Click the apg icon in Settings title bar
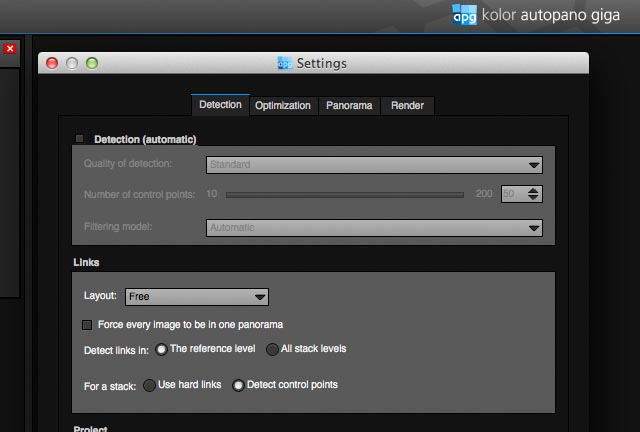Image resolution: width=640 pixels, height=432 pixels. pos(285,63)
